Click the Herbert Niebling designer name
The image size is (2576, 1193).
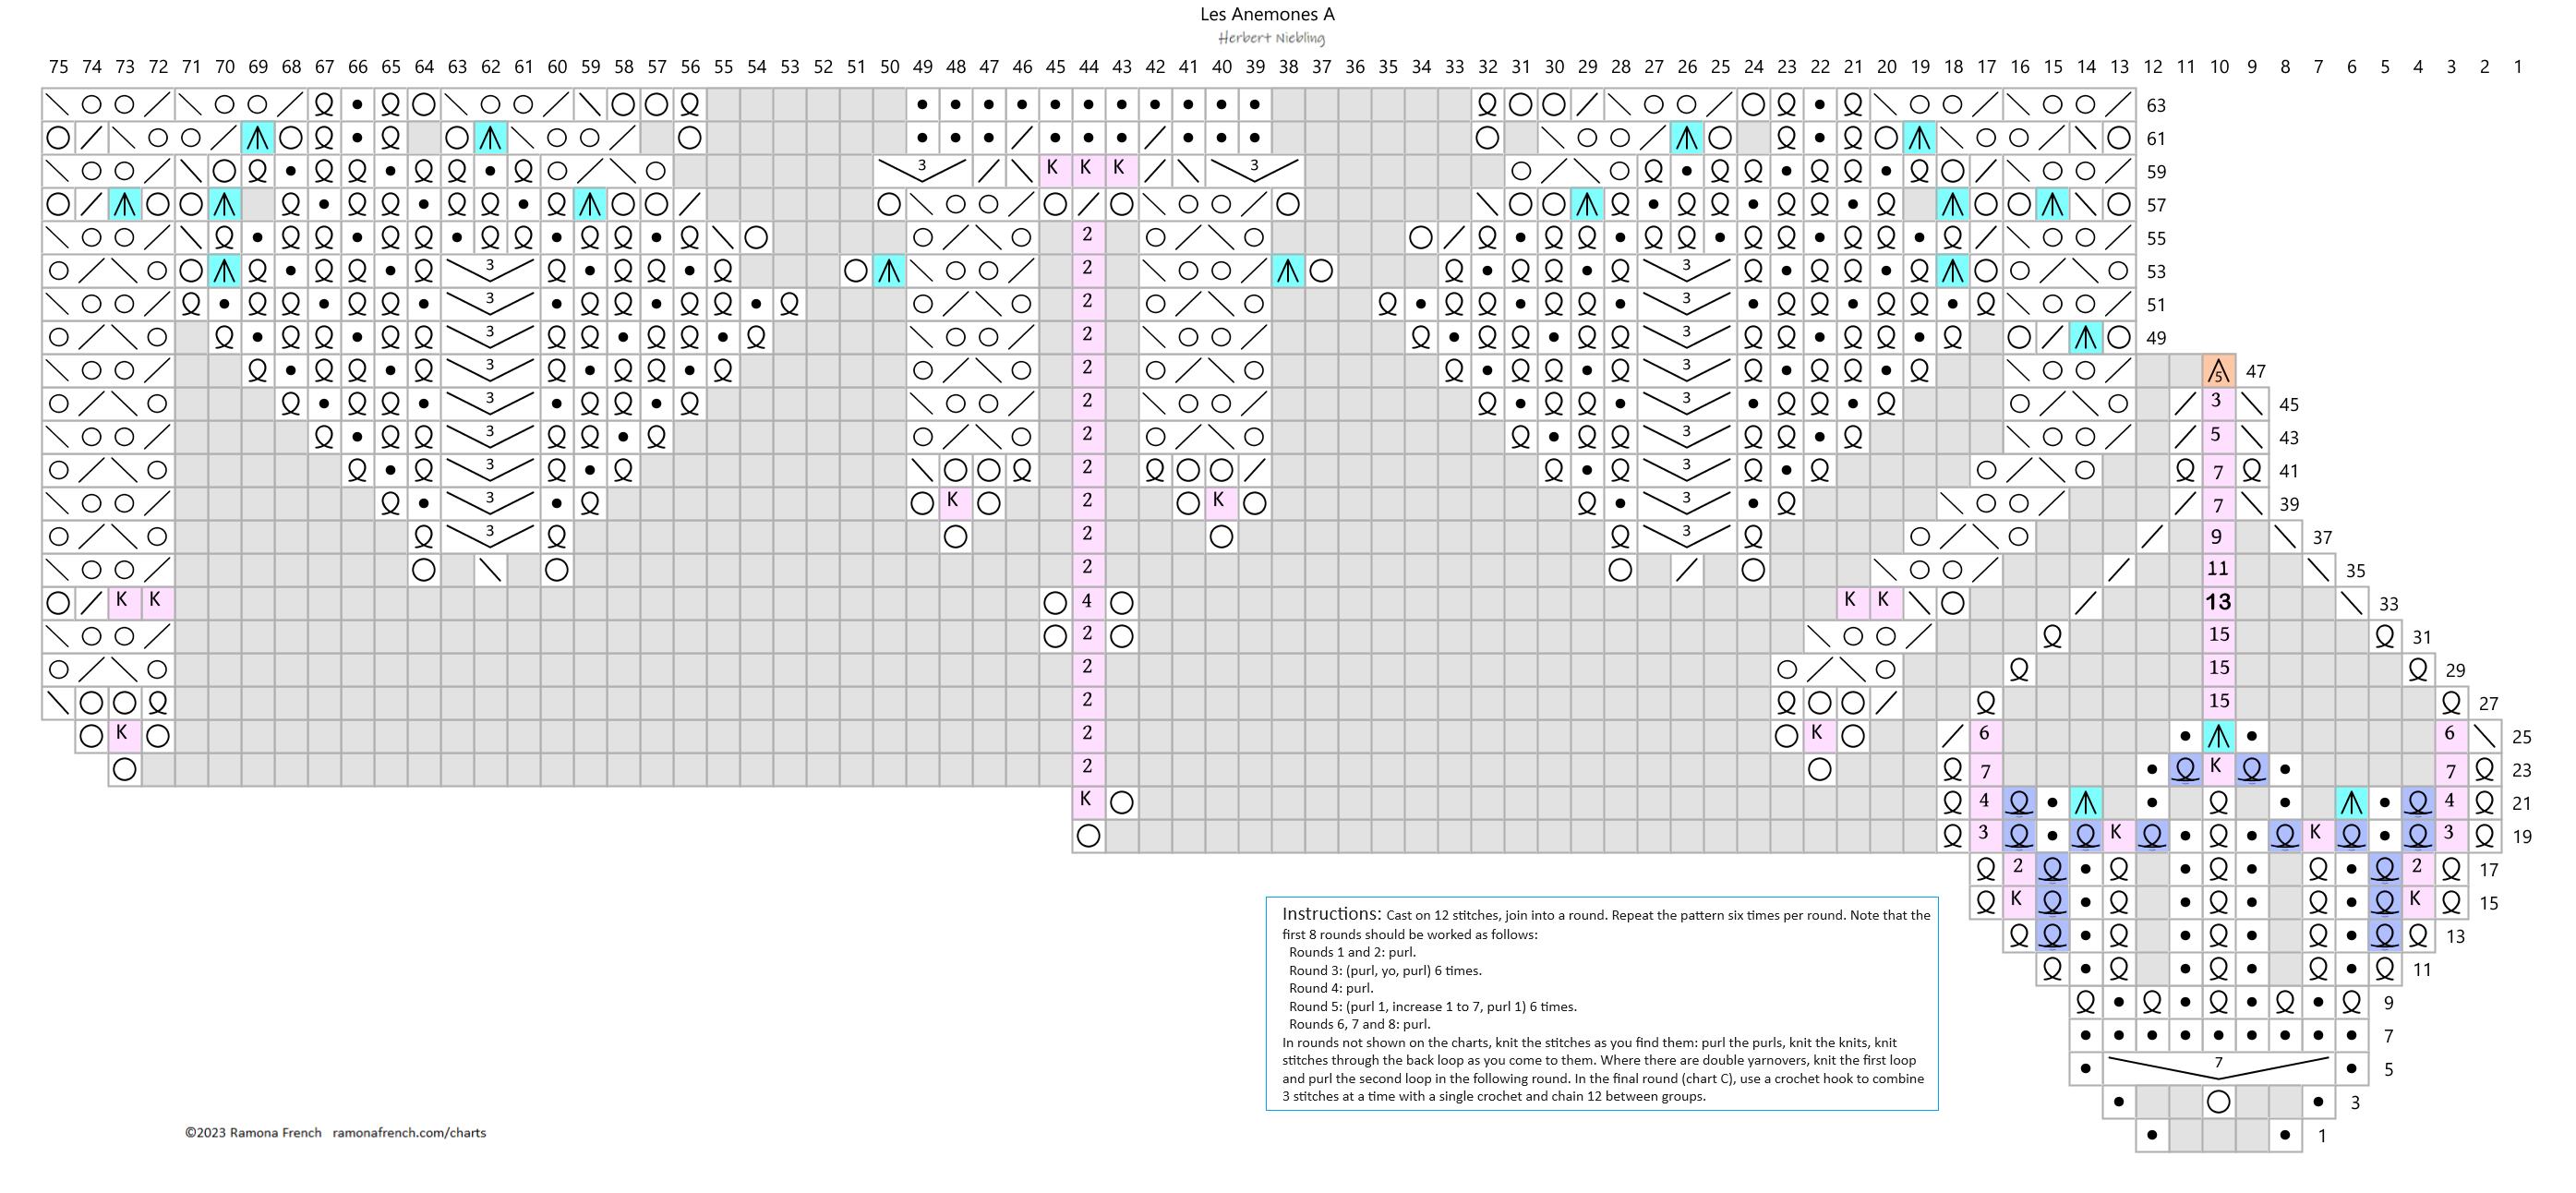pyautogui.click(x=1271, y=38)
